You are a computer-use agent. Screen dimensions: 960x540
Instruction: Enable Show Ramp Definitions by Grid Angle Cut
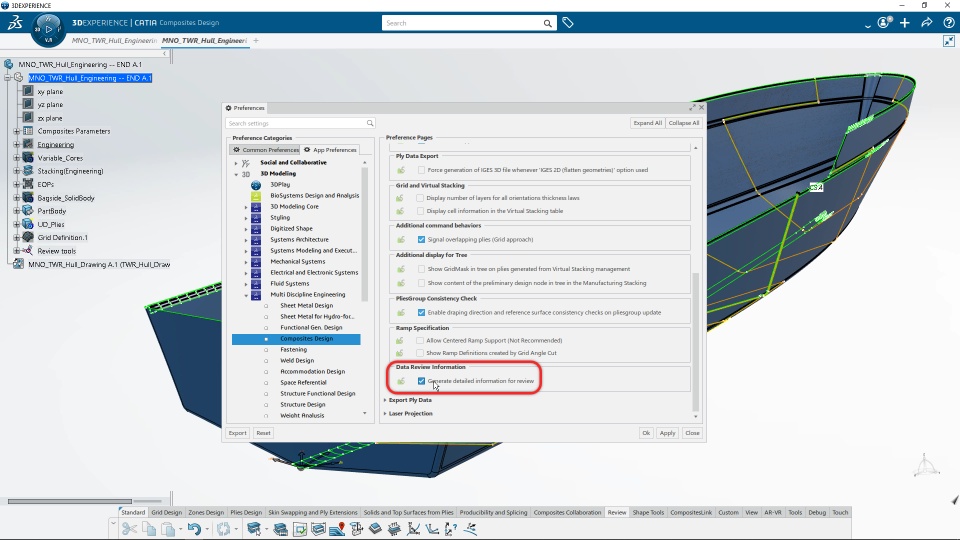[420, 353]
